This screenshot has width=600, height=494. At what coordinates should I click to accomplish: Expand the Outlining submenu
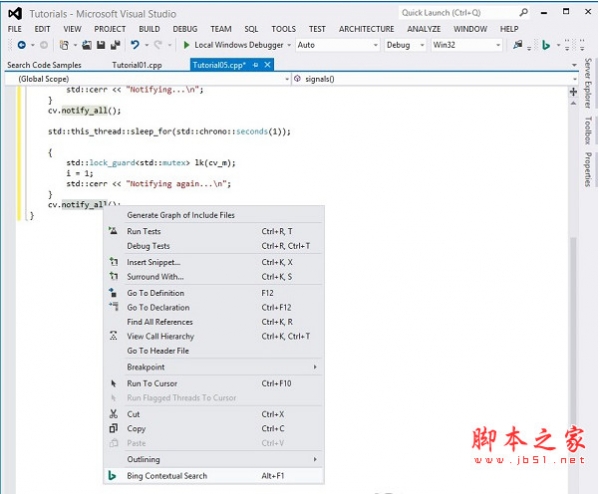(214, 460)
